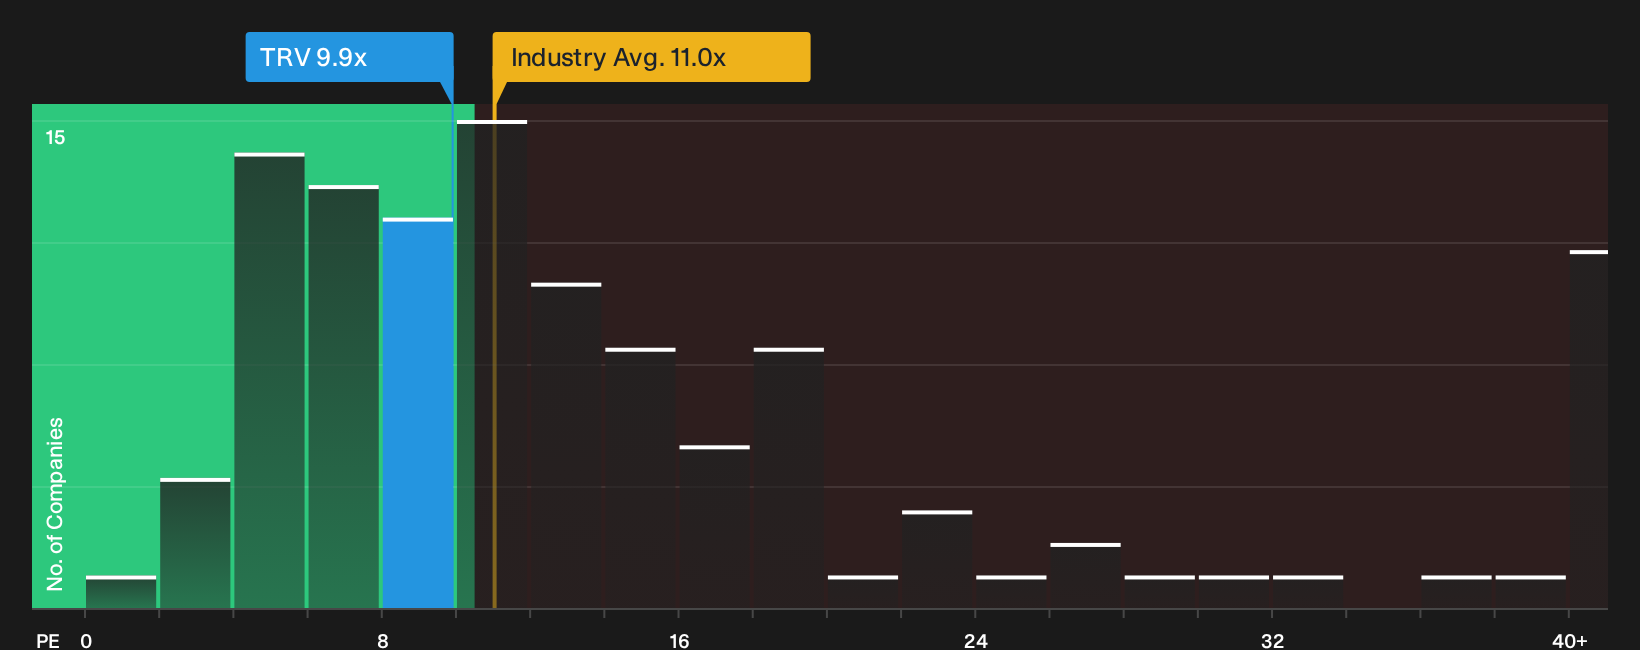Click the x-axis label 24

(976, 640)
